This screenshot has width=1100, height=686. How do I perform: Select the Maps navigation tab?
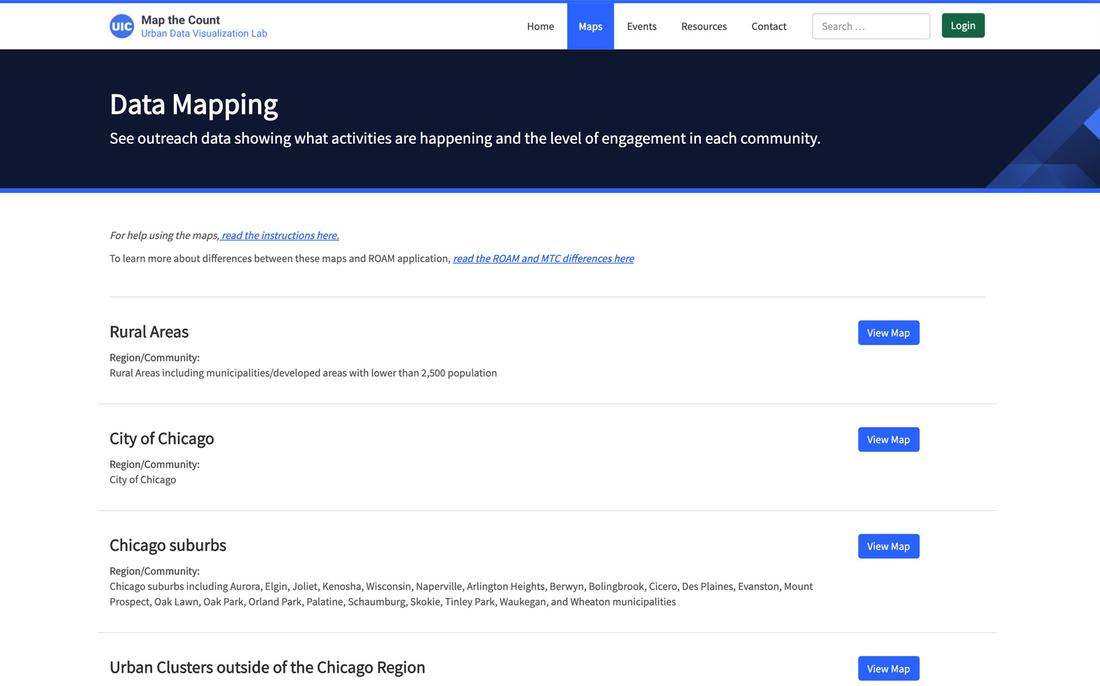tap(590, 26)
